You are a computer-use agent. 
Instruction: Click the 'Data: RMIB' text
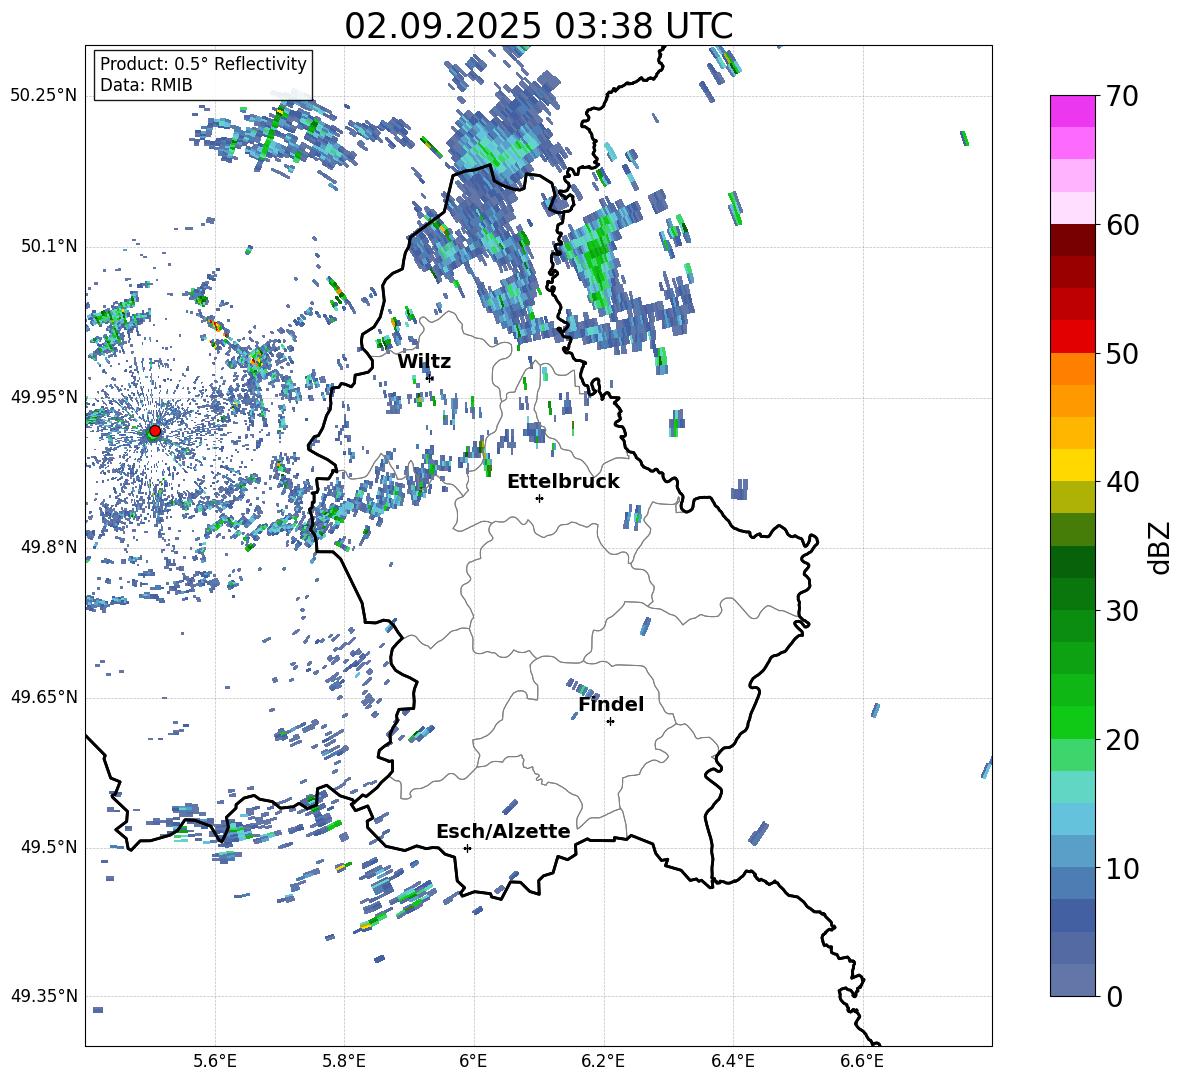[x=146, y=85]
